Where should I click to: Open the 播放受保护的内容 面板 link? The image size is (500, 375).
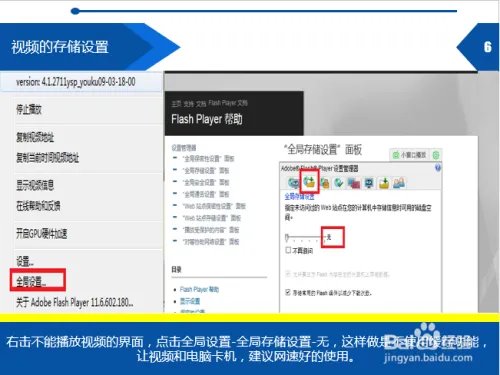pos(211,230)
